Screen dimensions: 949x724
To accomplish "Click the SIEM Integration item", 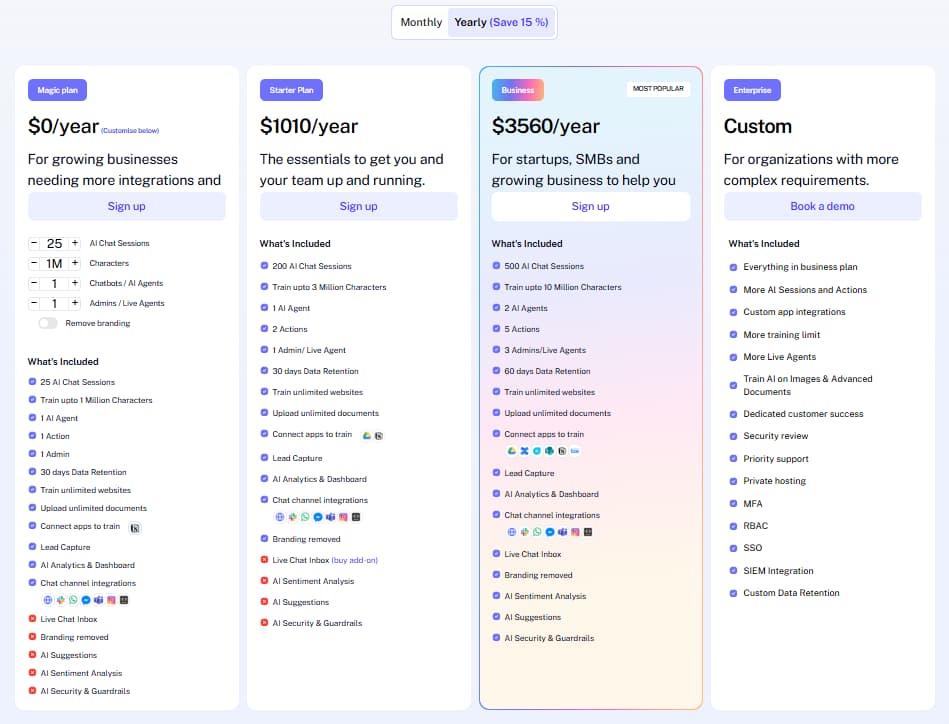I will pyautogui.click(x=778, y=570).
